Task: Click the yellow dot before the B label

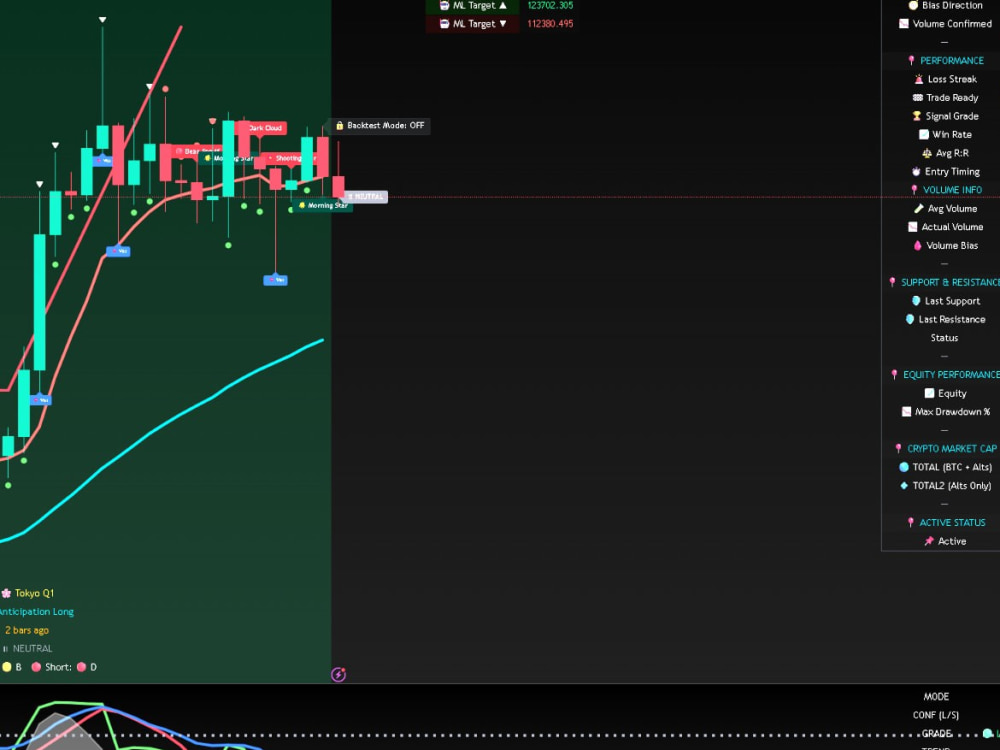Action: [x=7, y=667]
